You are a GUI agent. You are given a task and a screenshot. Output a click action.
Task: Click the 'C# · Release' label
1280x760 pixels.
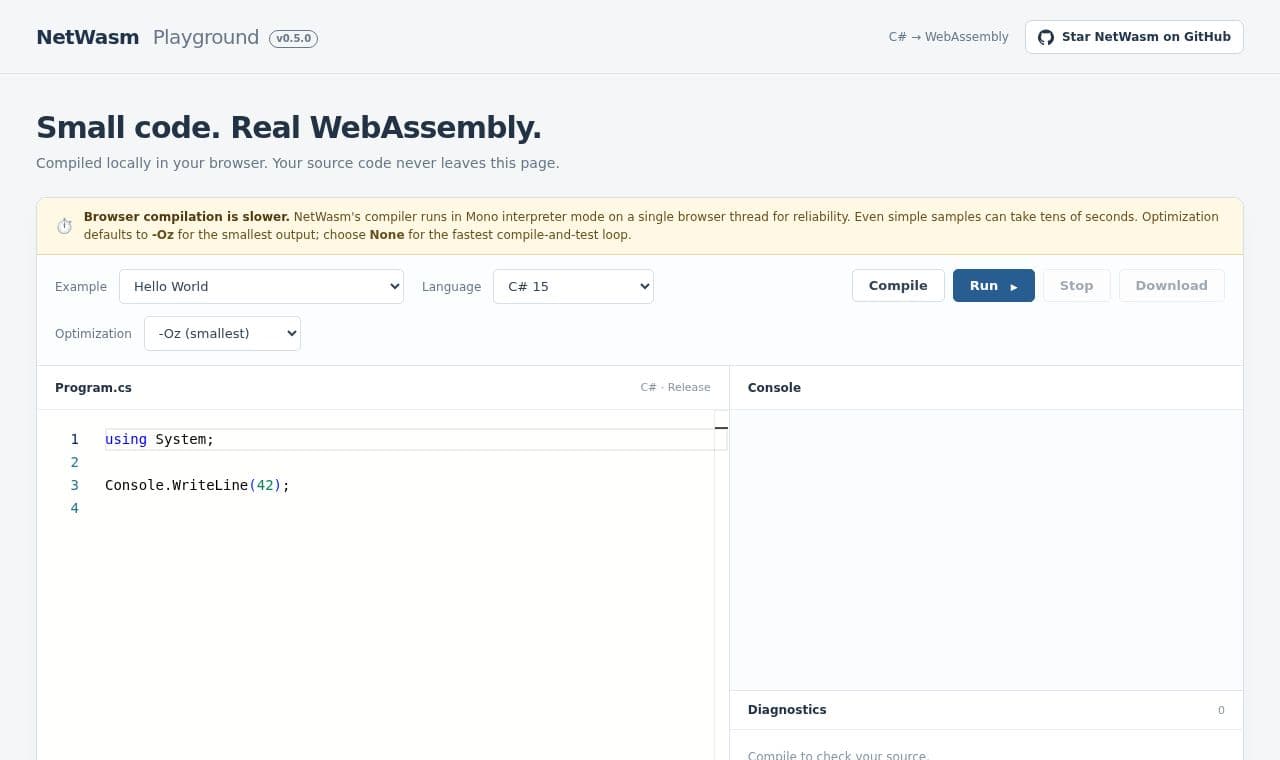[x=675, y=388]
